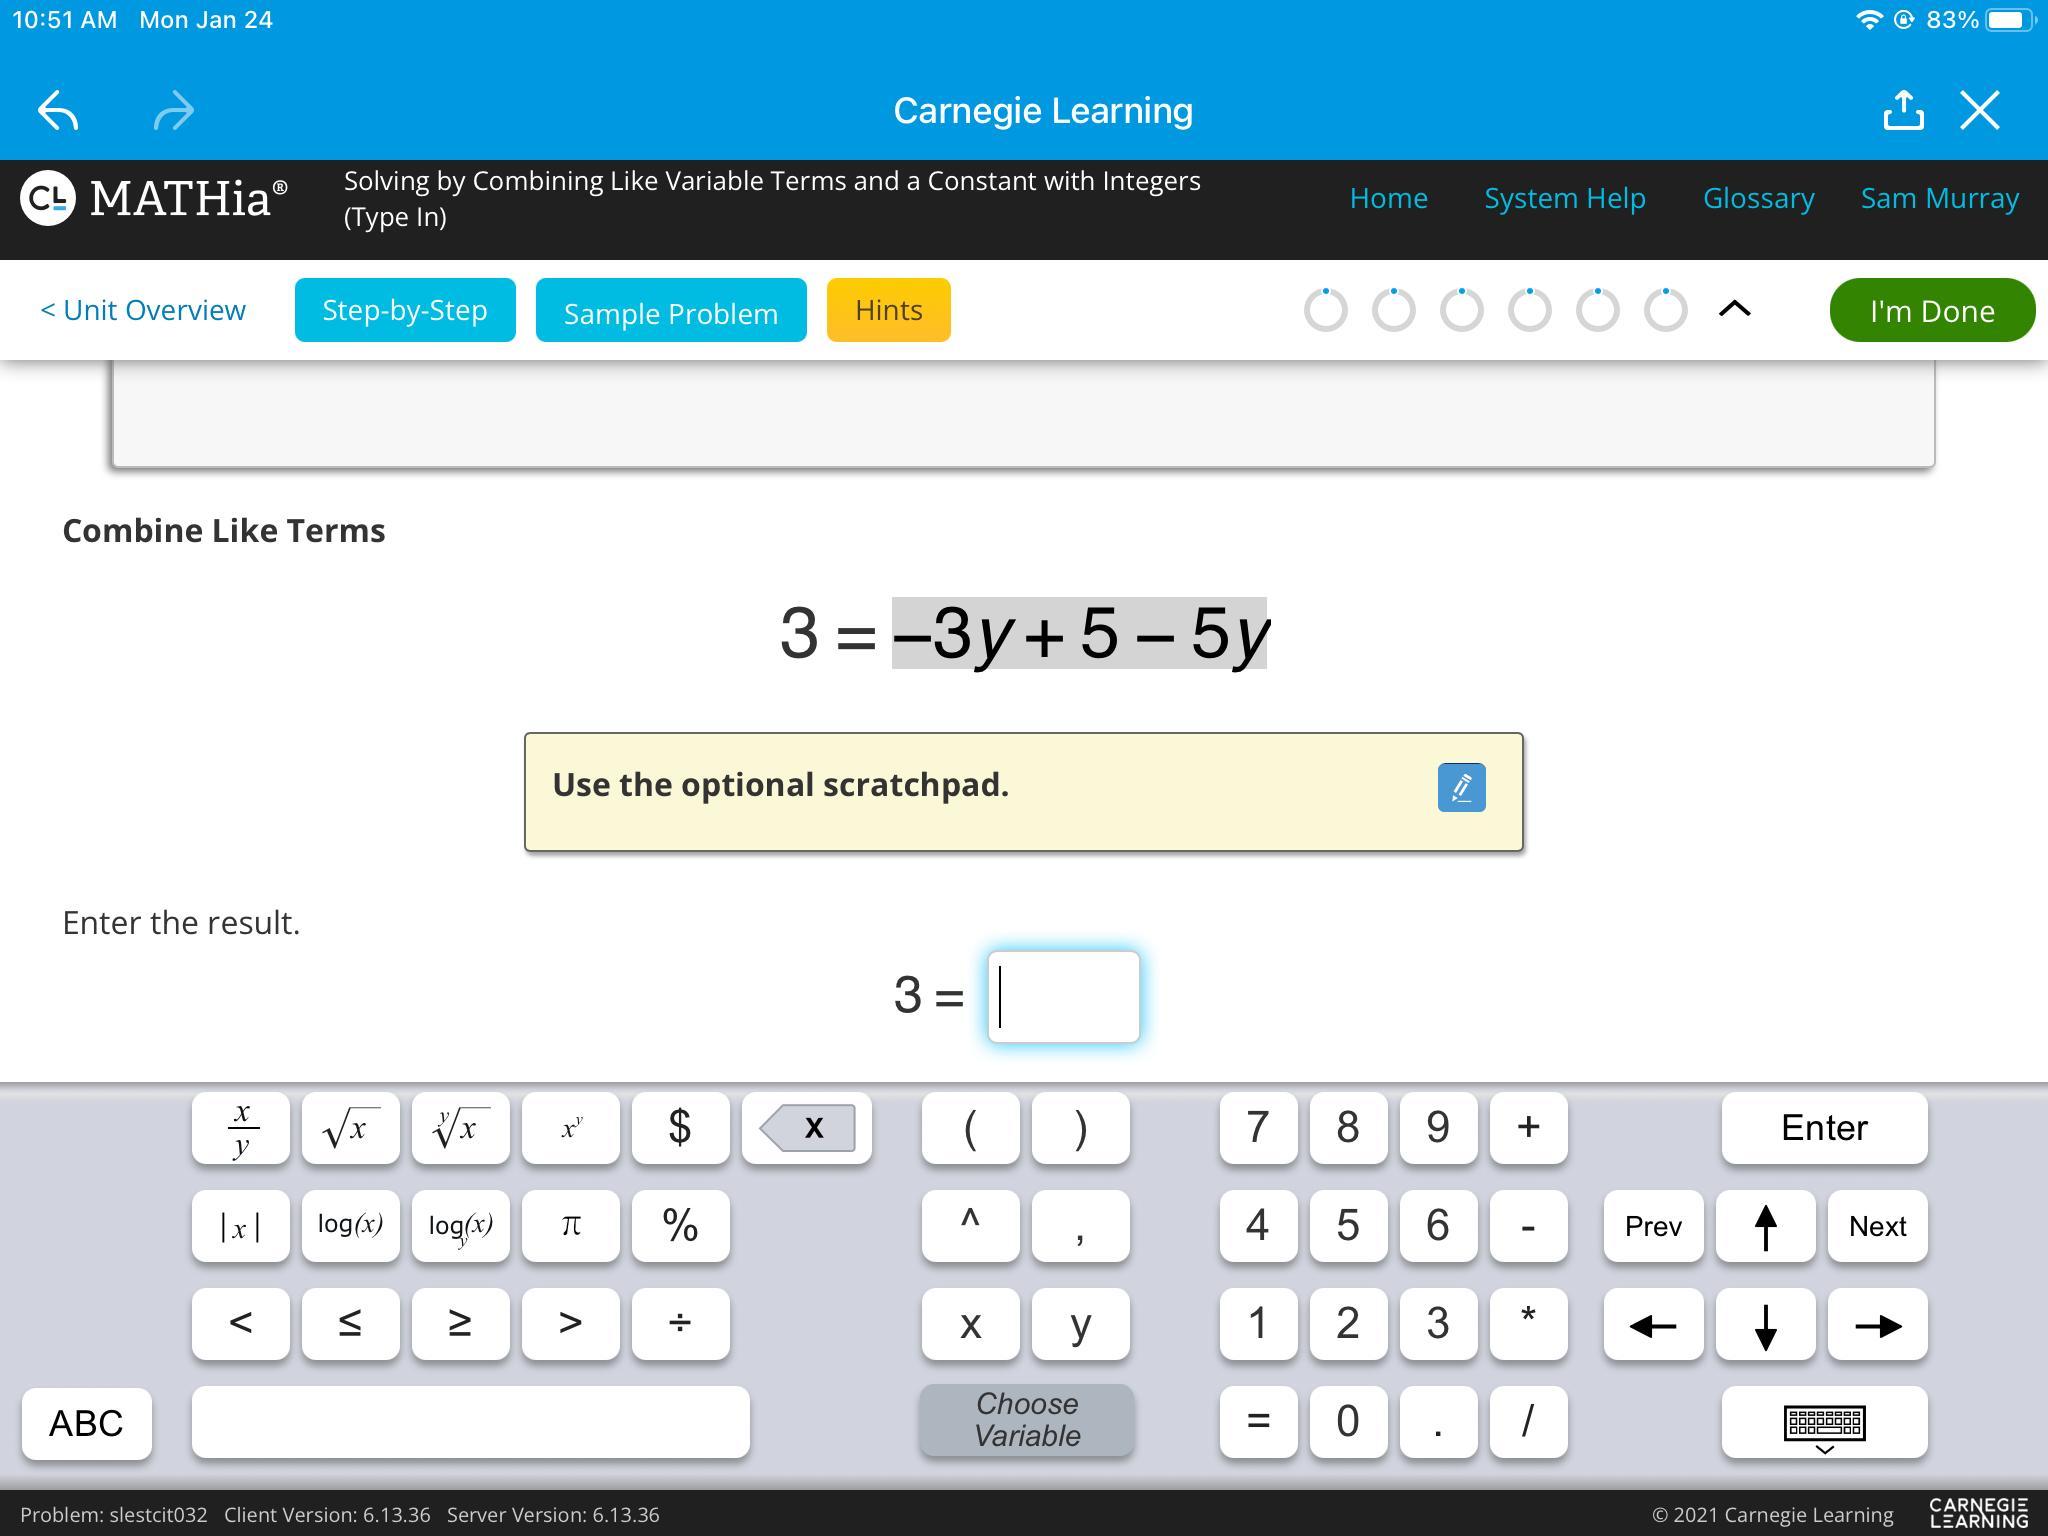The width and height of the screenshot is (2048, 1536).
Task: Return to Unit Overview link
Action: tap(143, 310)
